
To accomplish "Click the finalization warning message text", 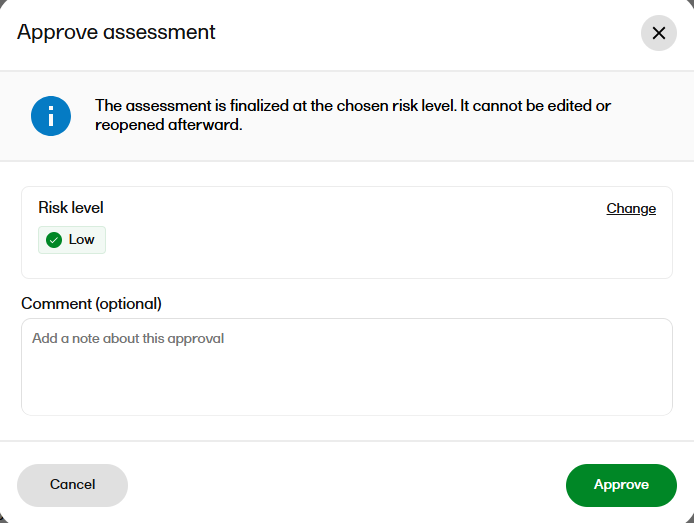I will click(353, 115).
